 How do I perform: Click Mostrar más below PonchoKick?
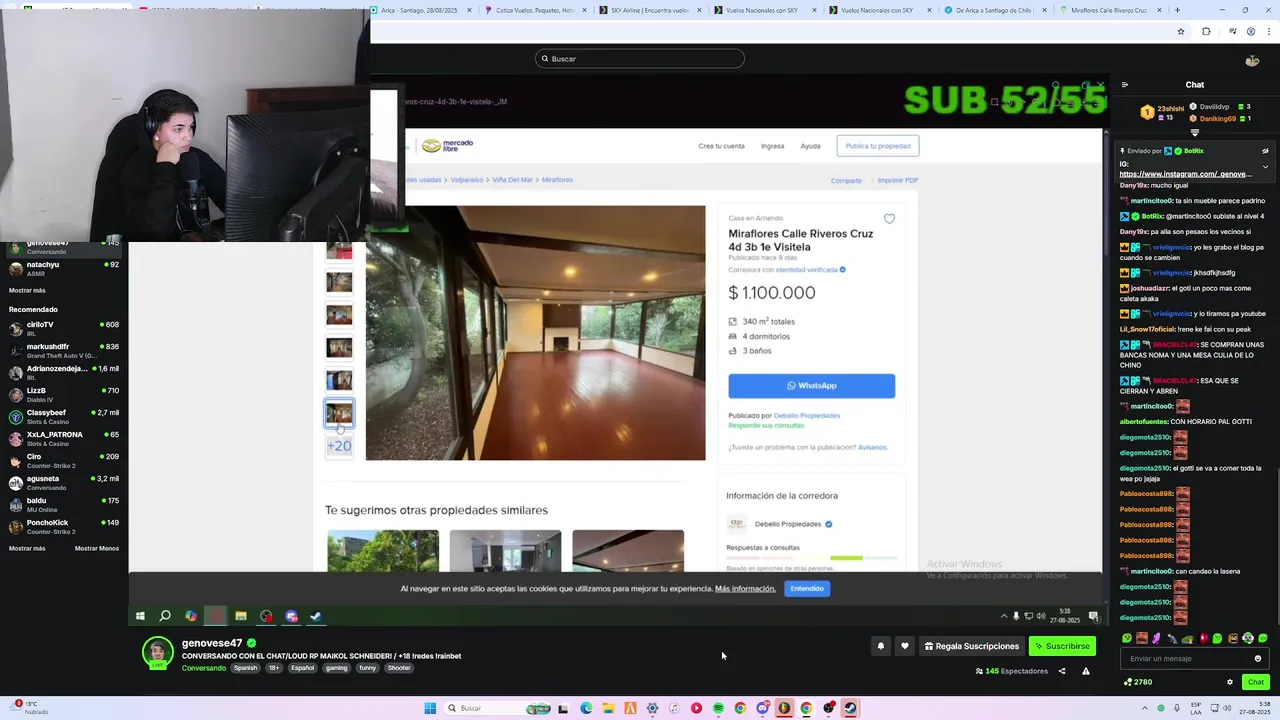(27, 548)
